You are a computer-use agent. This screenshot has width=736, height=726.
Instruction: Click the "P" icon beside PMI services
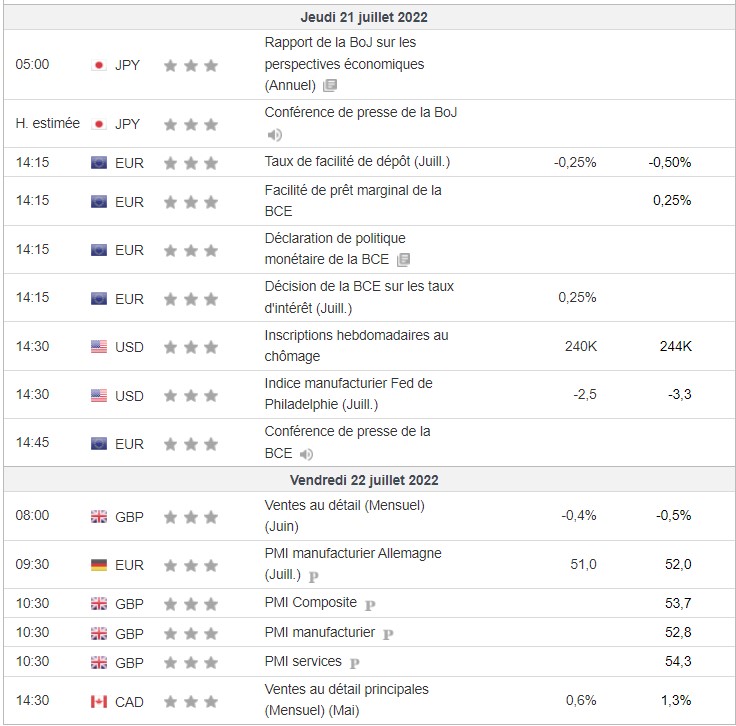(355, 662)
